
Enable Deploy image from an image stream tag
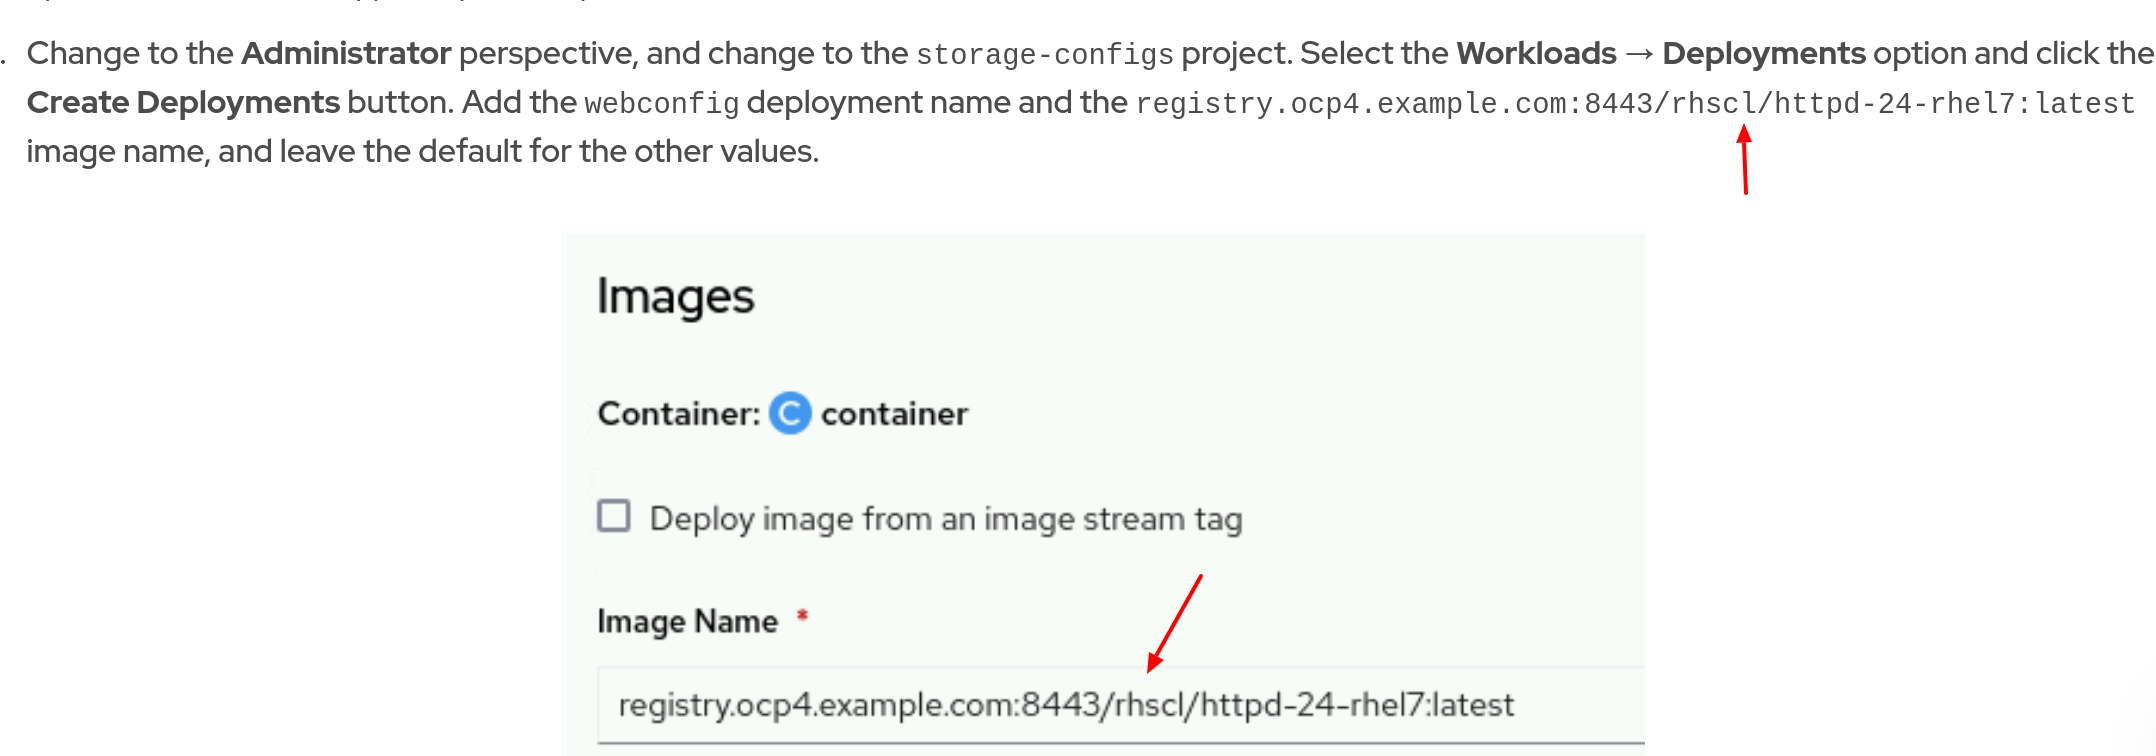[x=613, y=517]
